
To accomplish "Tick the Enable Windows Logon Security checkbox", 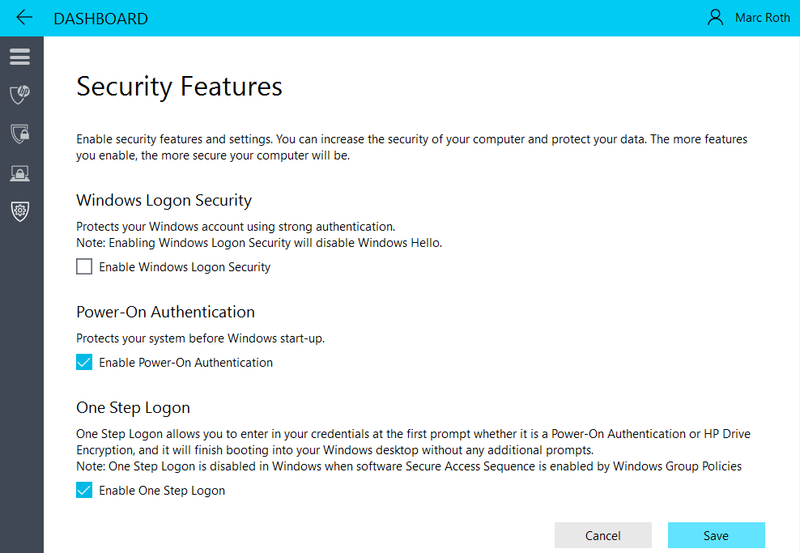I will tap(84, 266).
